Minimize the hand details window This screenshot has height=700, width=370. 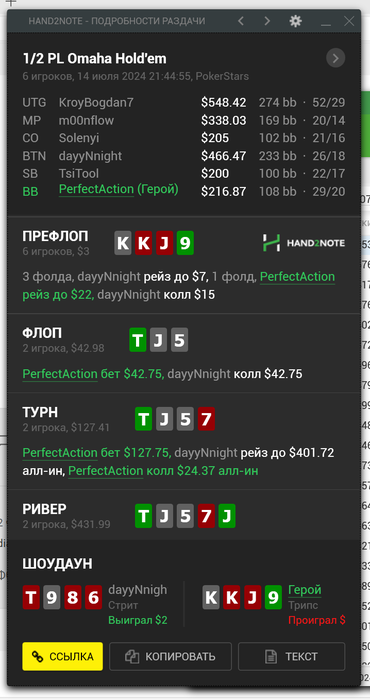[326, 22]
